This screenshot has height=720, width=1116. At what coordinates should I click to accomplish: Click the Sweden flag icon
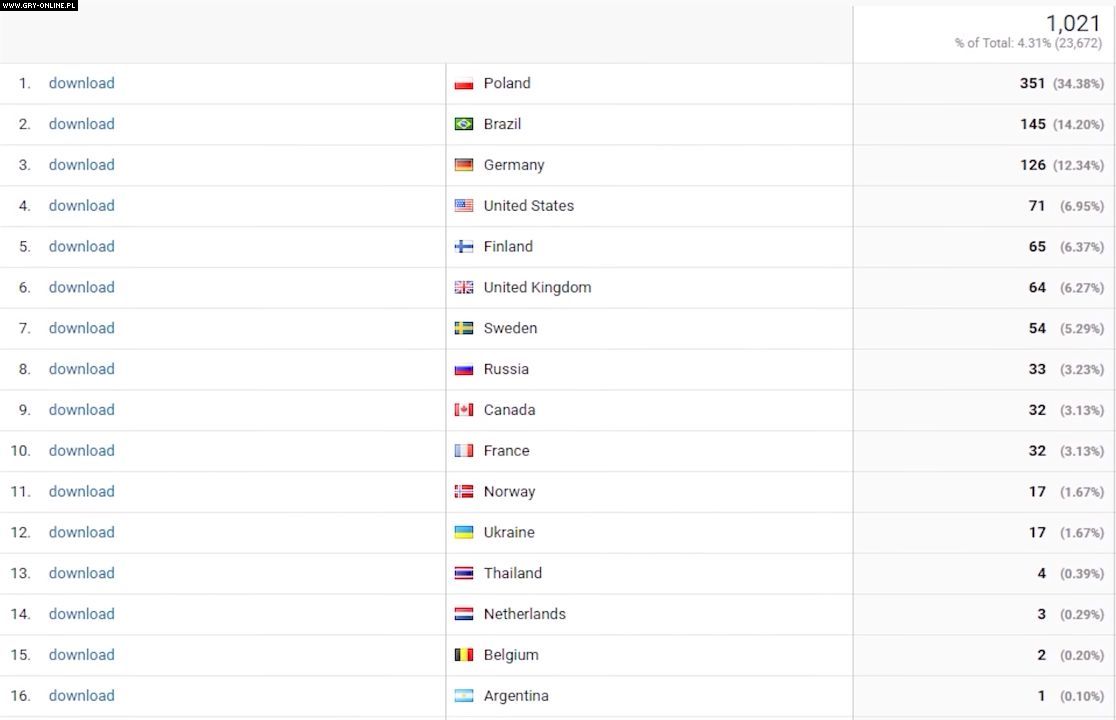tap(464, 328)
